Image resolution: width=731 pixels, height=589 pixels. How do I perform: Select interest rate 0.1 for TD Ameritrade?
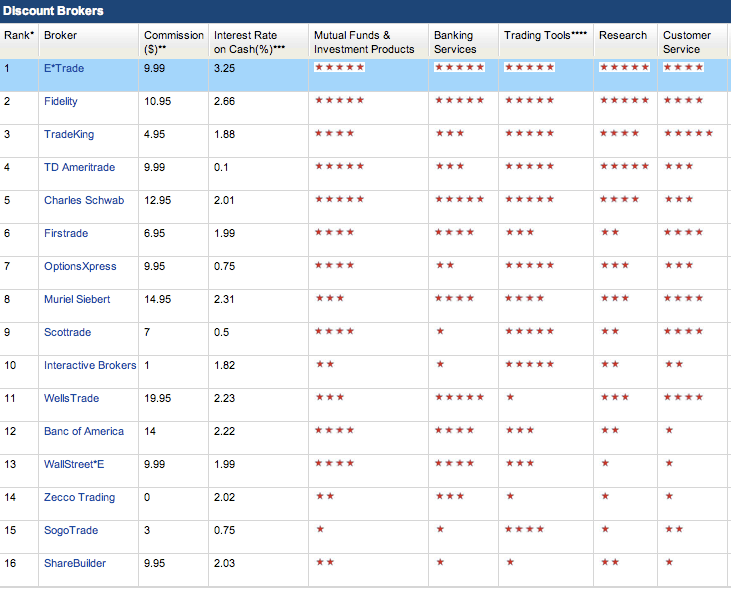(x=221, y=167)
